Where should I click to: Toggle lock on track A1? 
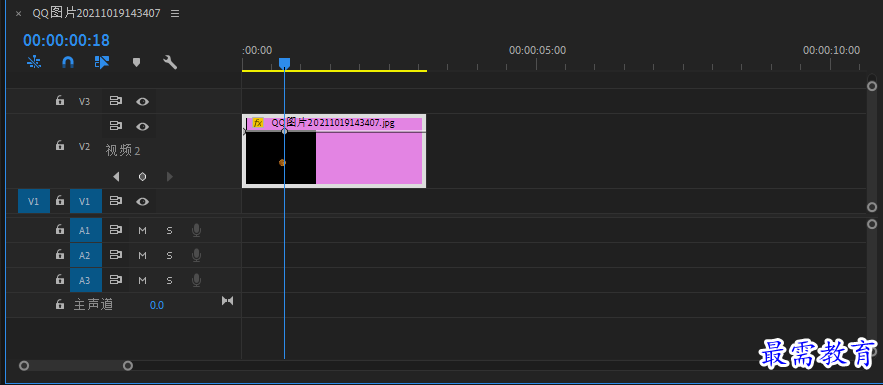59,230
